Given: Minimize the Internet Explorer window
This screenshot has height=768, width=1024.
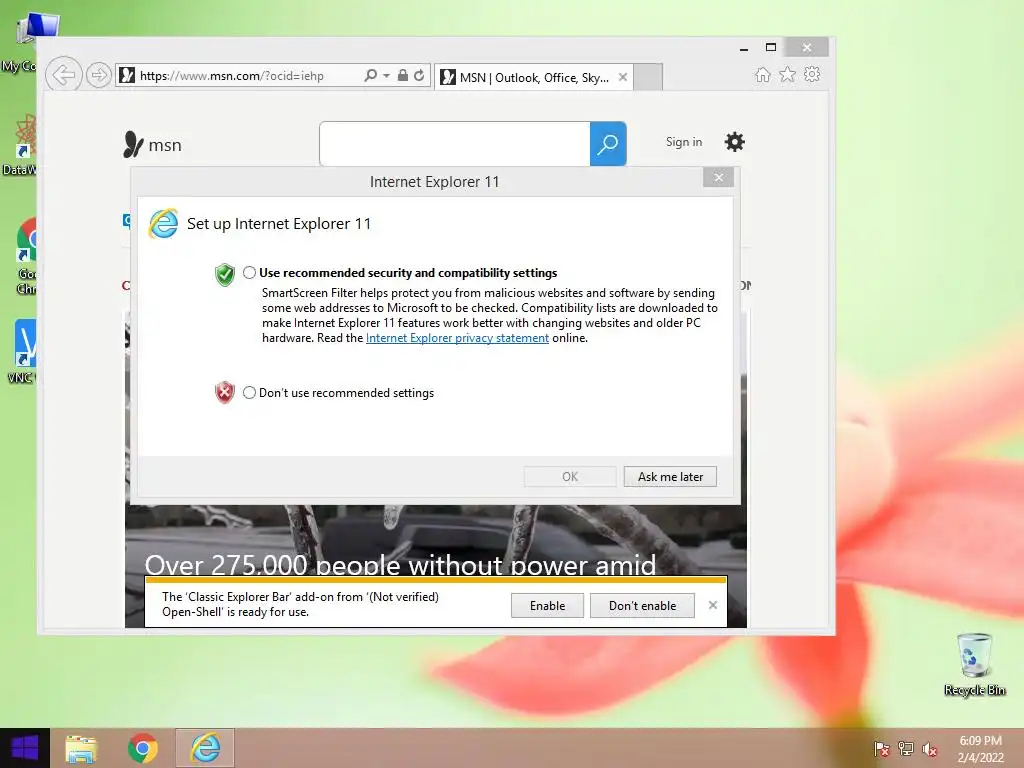Looking at the screenshot, I should [744, 47].
